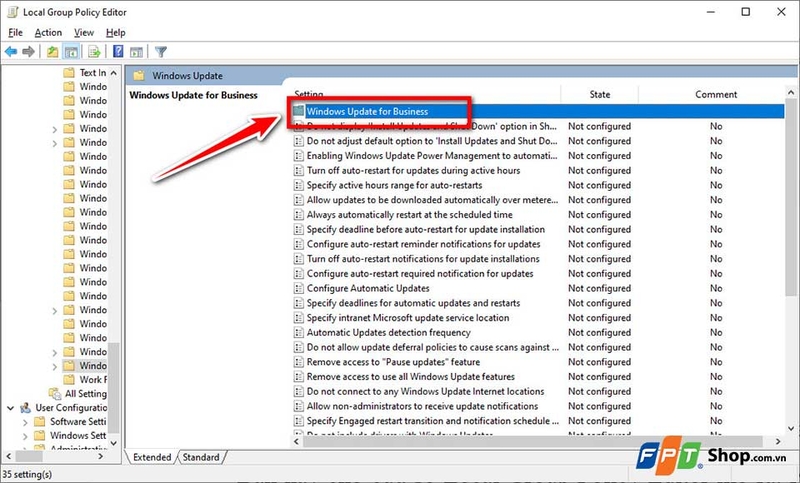The image size is (800, 483).
Task: Click the User Configuration icon in the tree
Action: pyautogui.click(x=26, y=408)
